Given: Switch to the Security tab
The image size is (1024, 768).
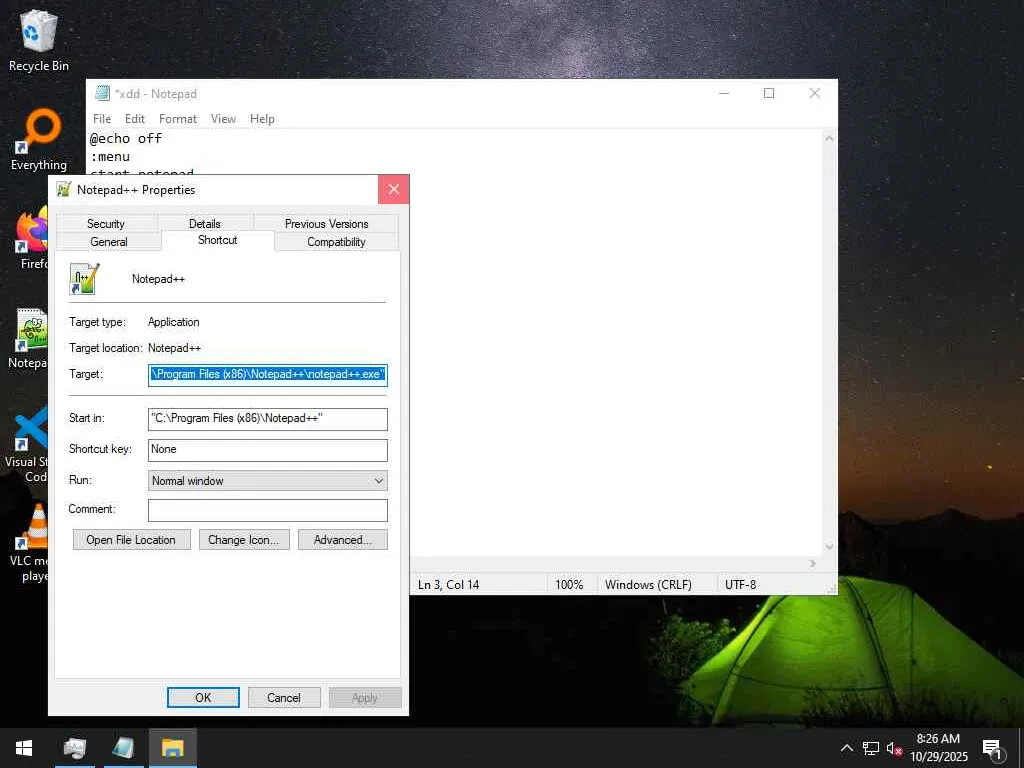Looking at the screenshot, I should coord(106,223).
